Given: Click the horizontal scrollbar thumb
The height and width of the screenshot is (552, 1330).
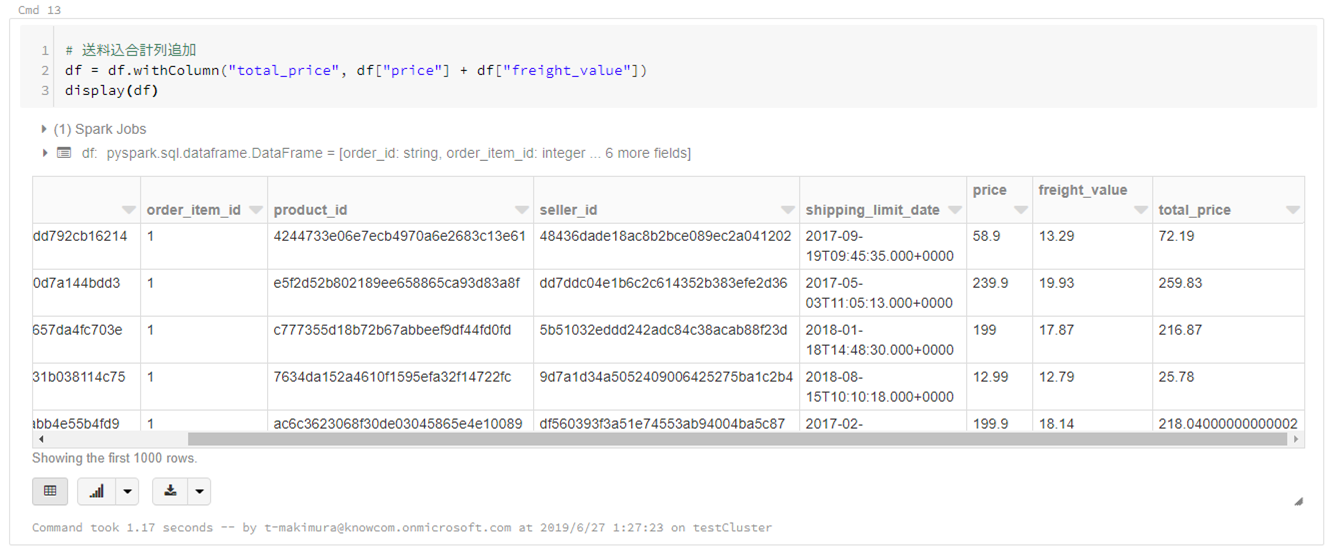Looking at the screenshot, I should pos(737,439).
